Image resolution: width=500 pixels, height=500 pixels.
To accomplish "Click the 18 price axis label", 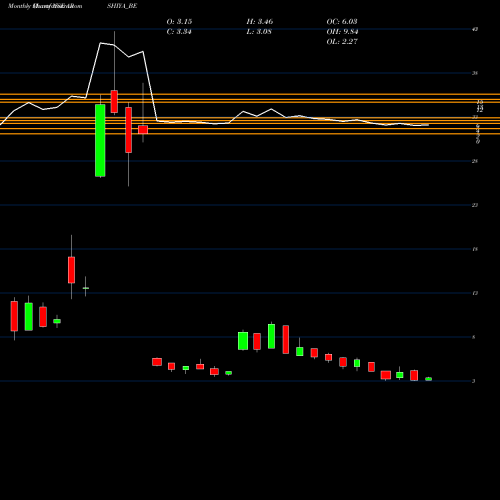I will point(475,249).
